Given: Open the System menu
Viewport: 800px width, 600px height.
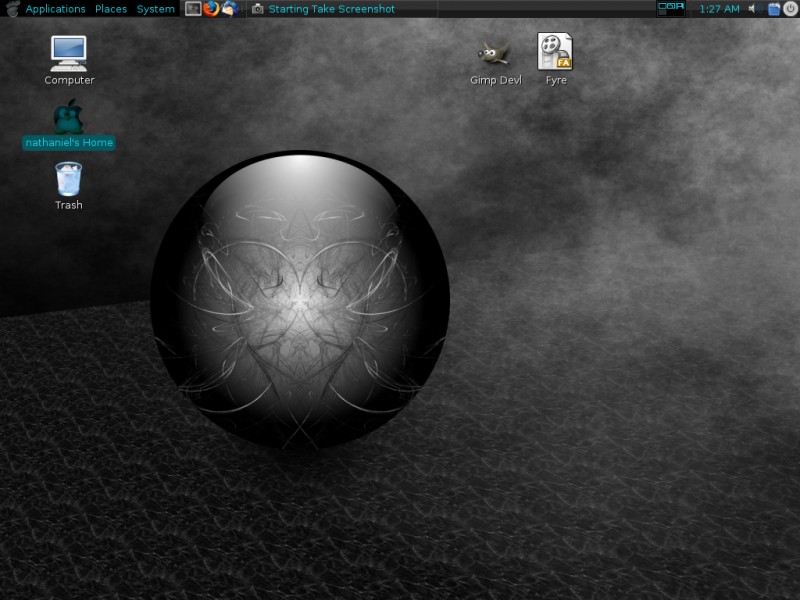Looking at the screenshot, I should [156, 9].
